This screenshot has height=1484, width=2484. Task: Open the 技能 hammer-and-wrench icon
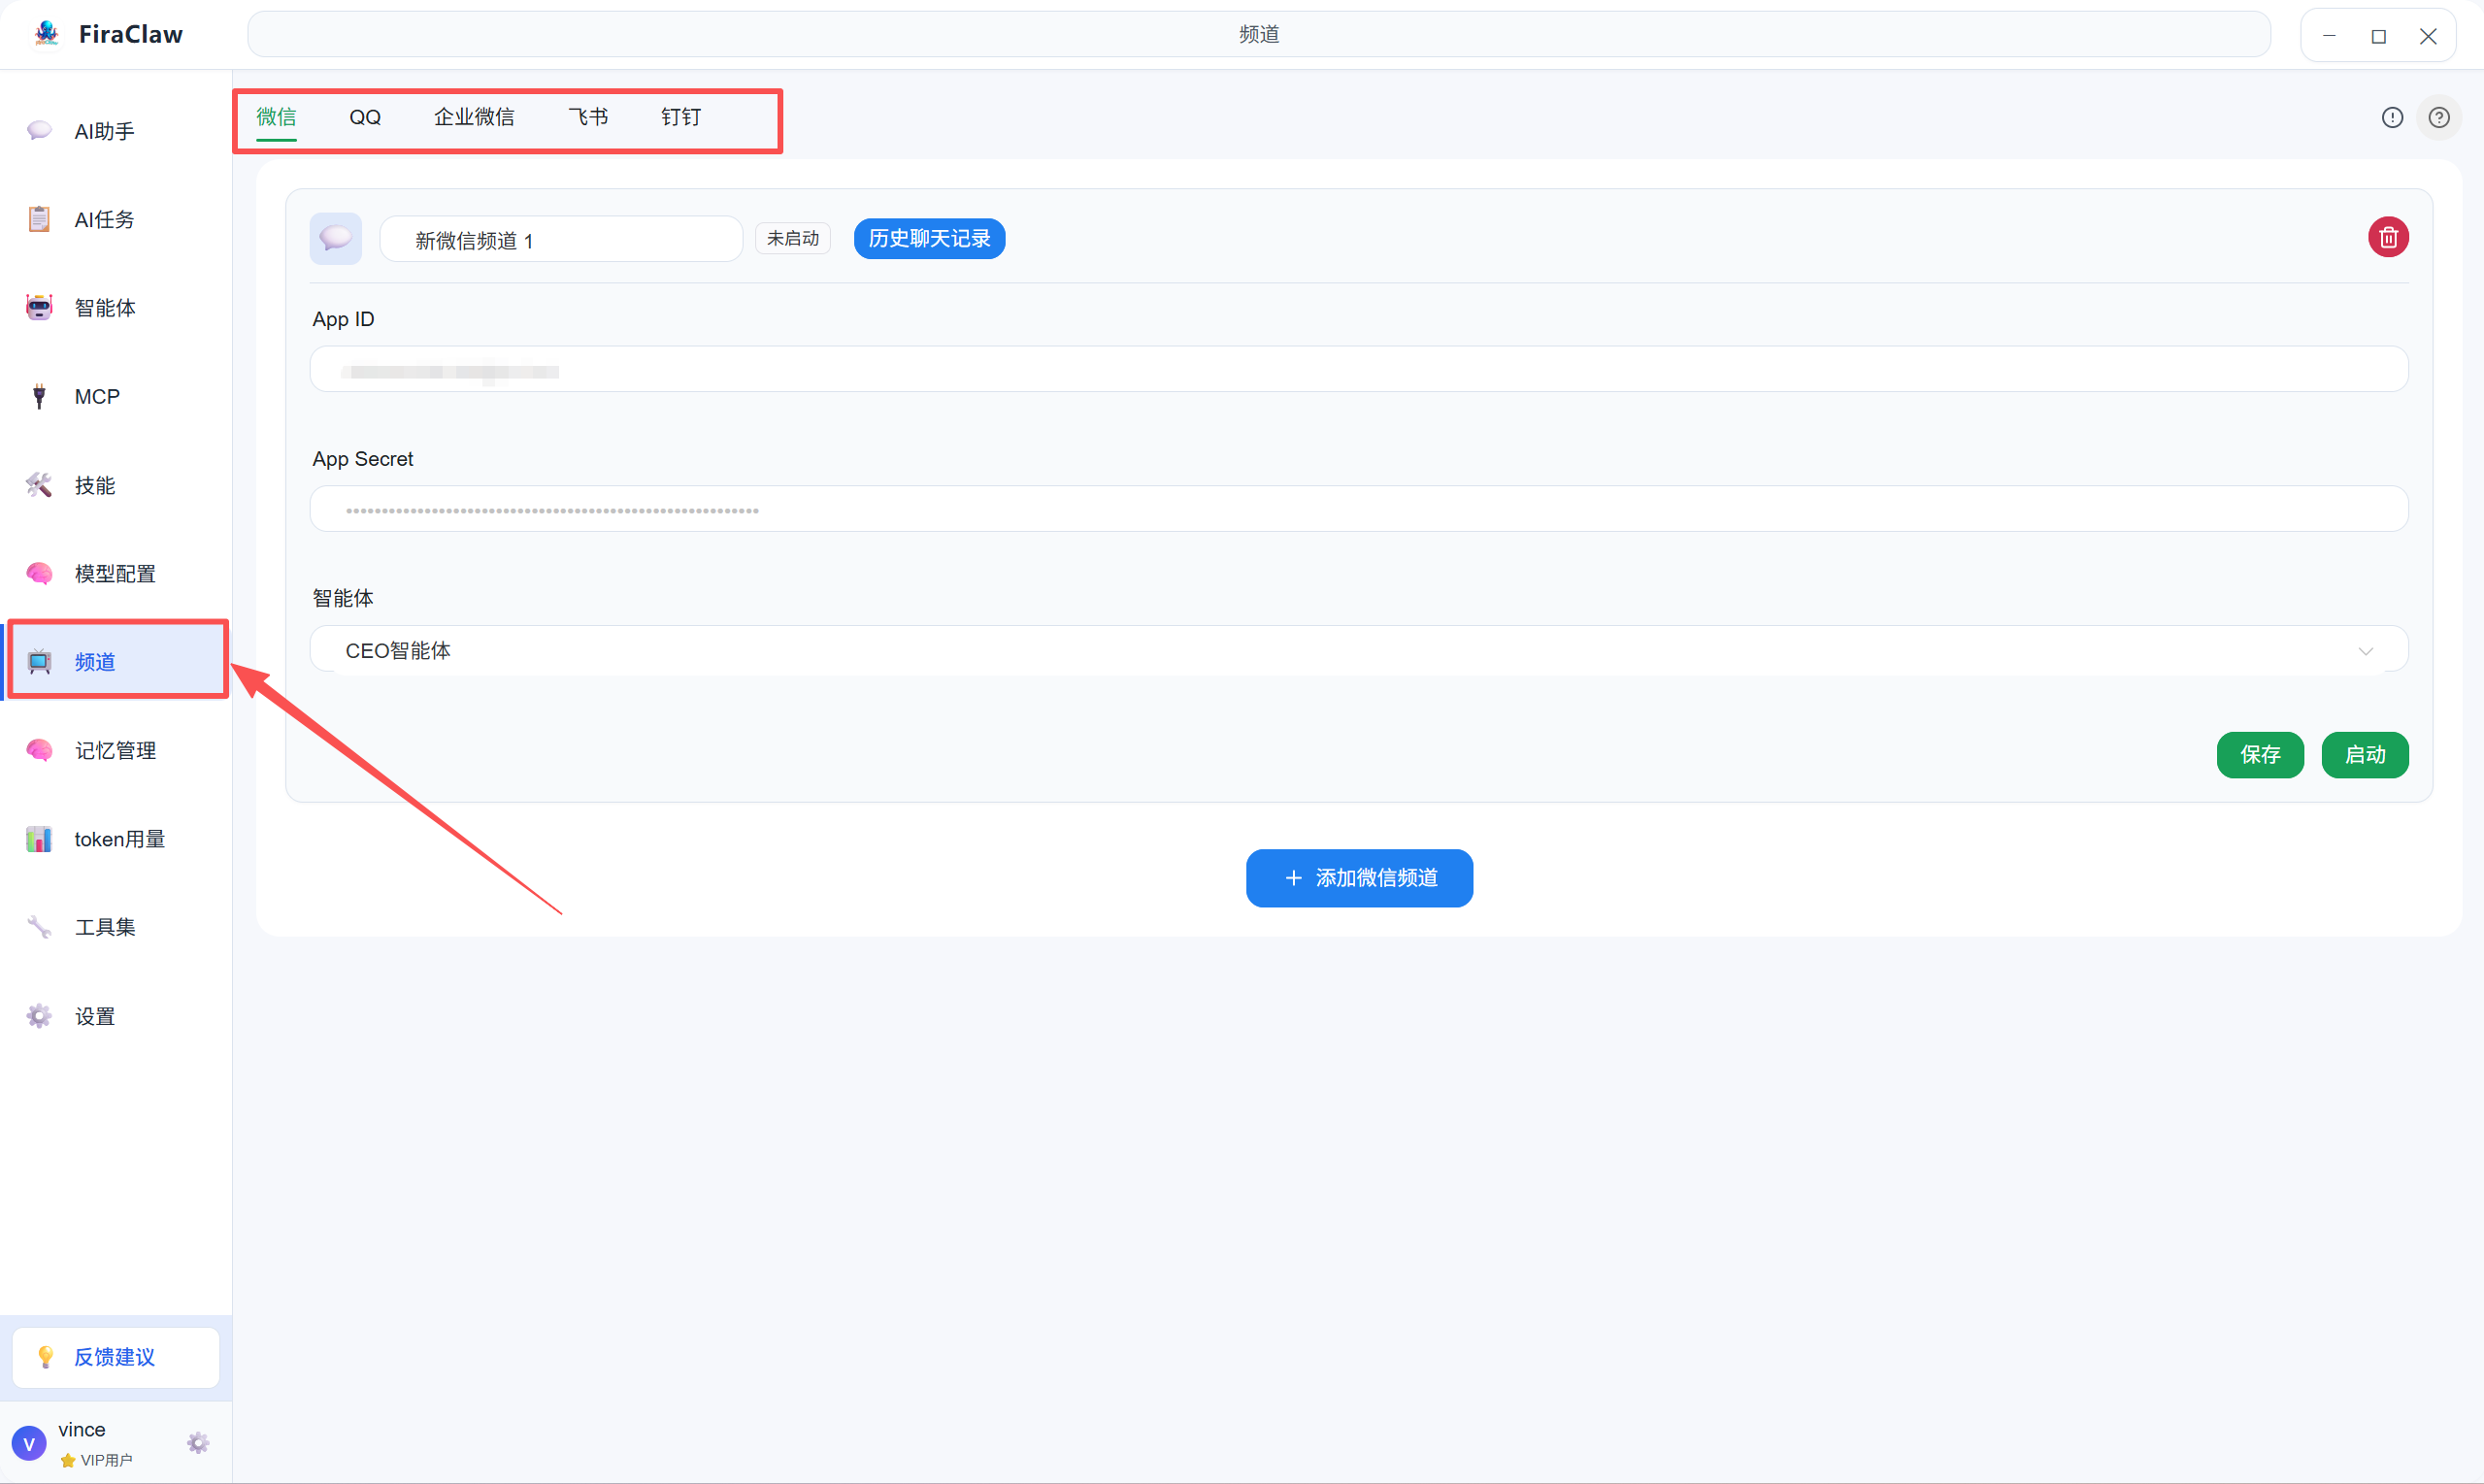39,485
